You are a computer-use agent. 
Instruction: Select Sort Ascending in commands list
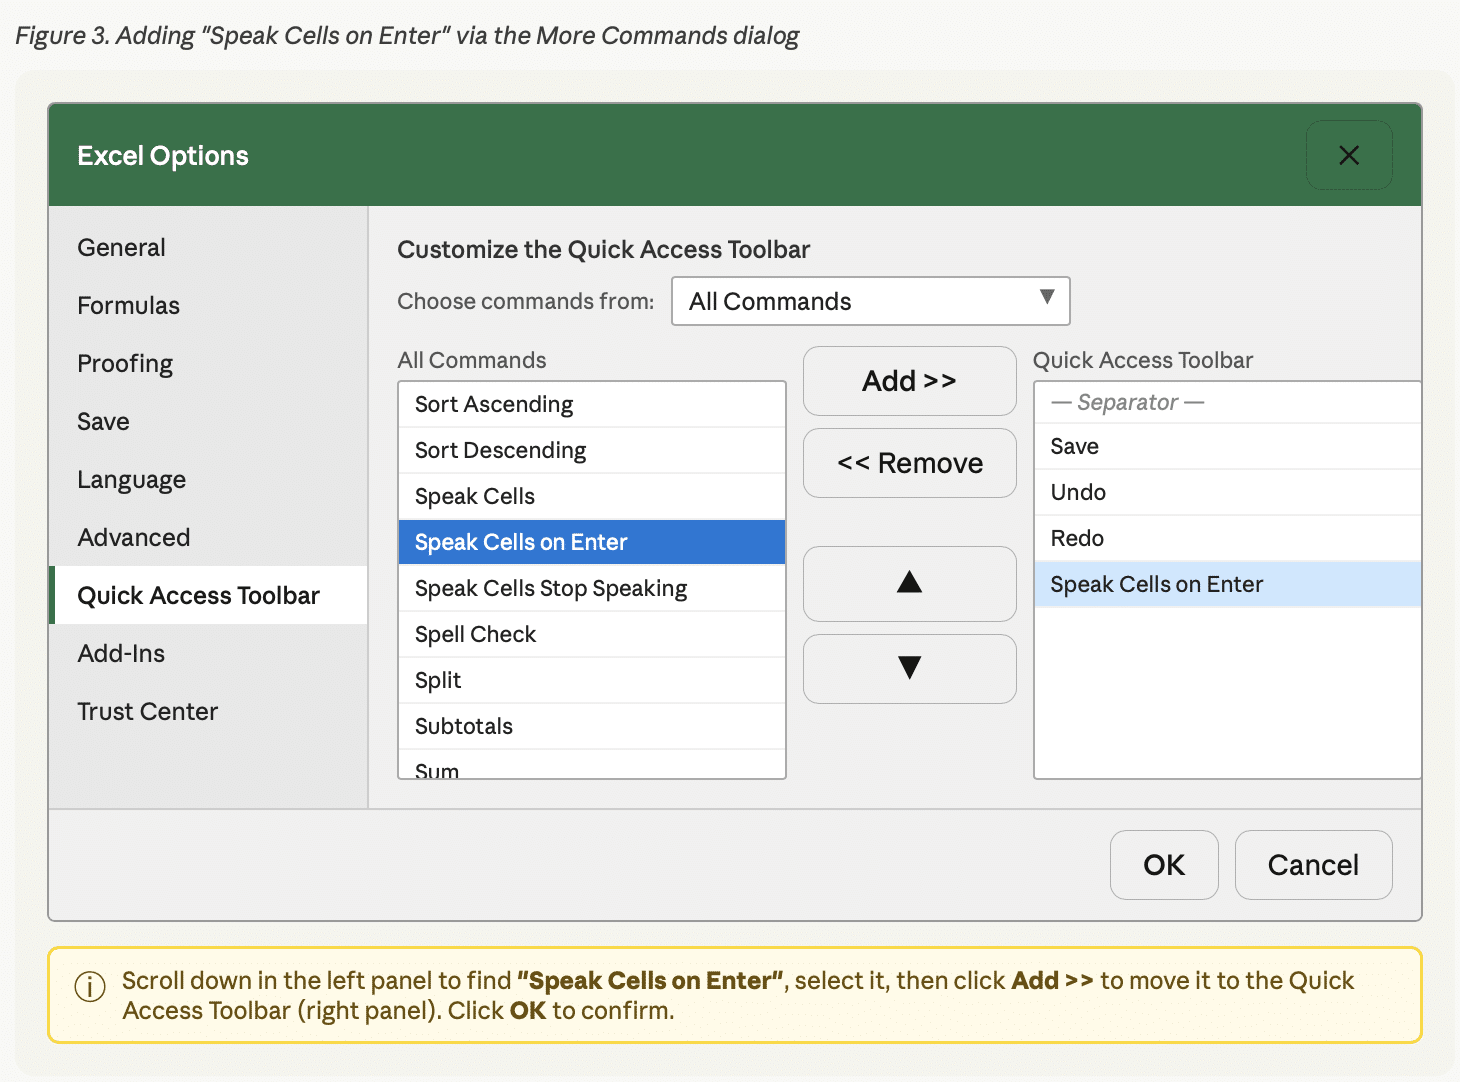click(592, 405)
